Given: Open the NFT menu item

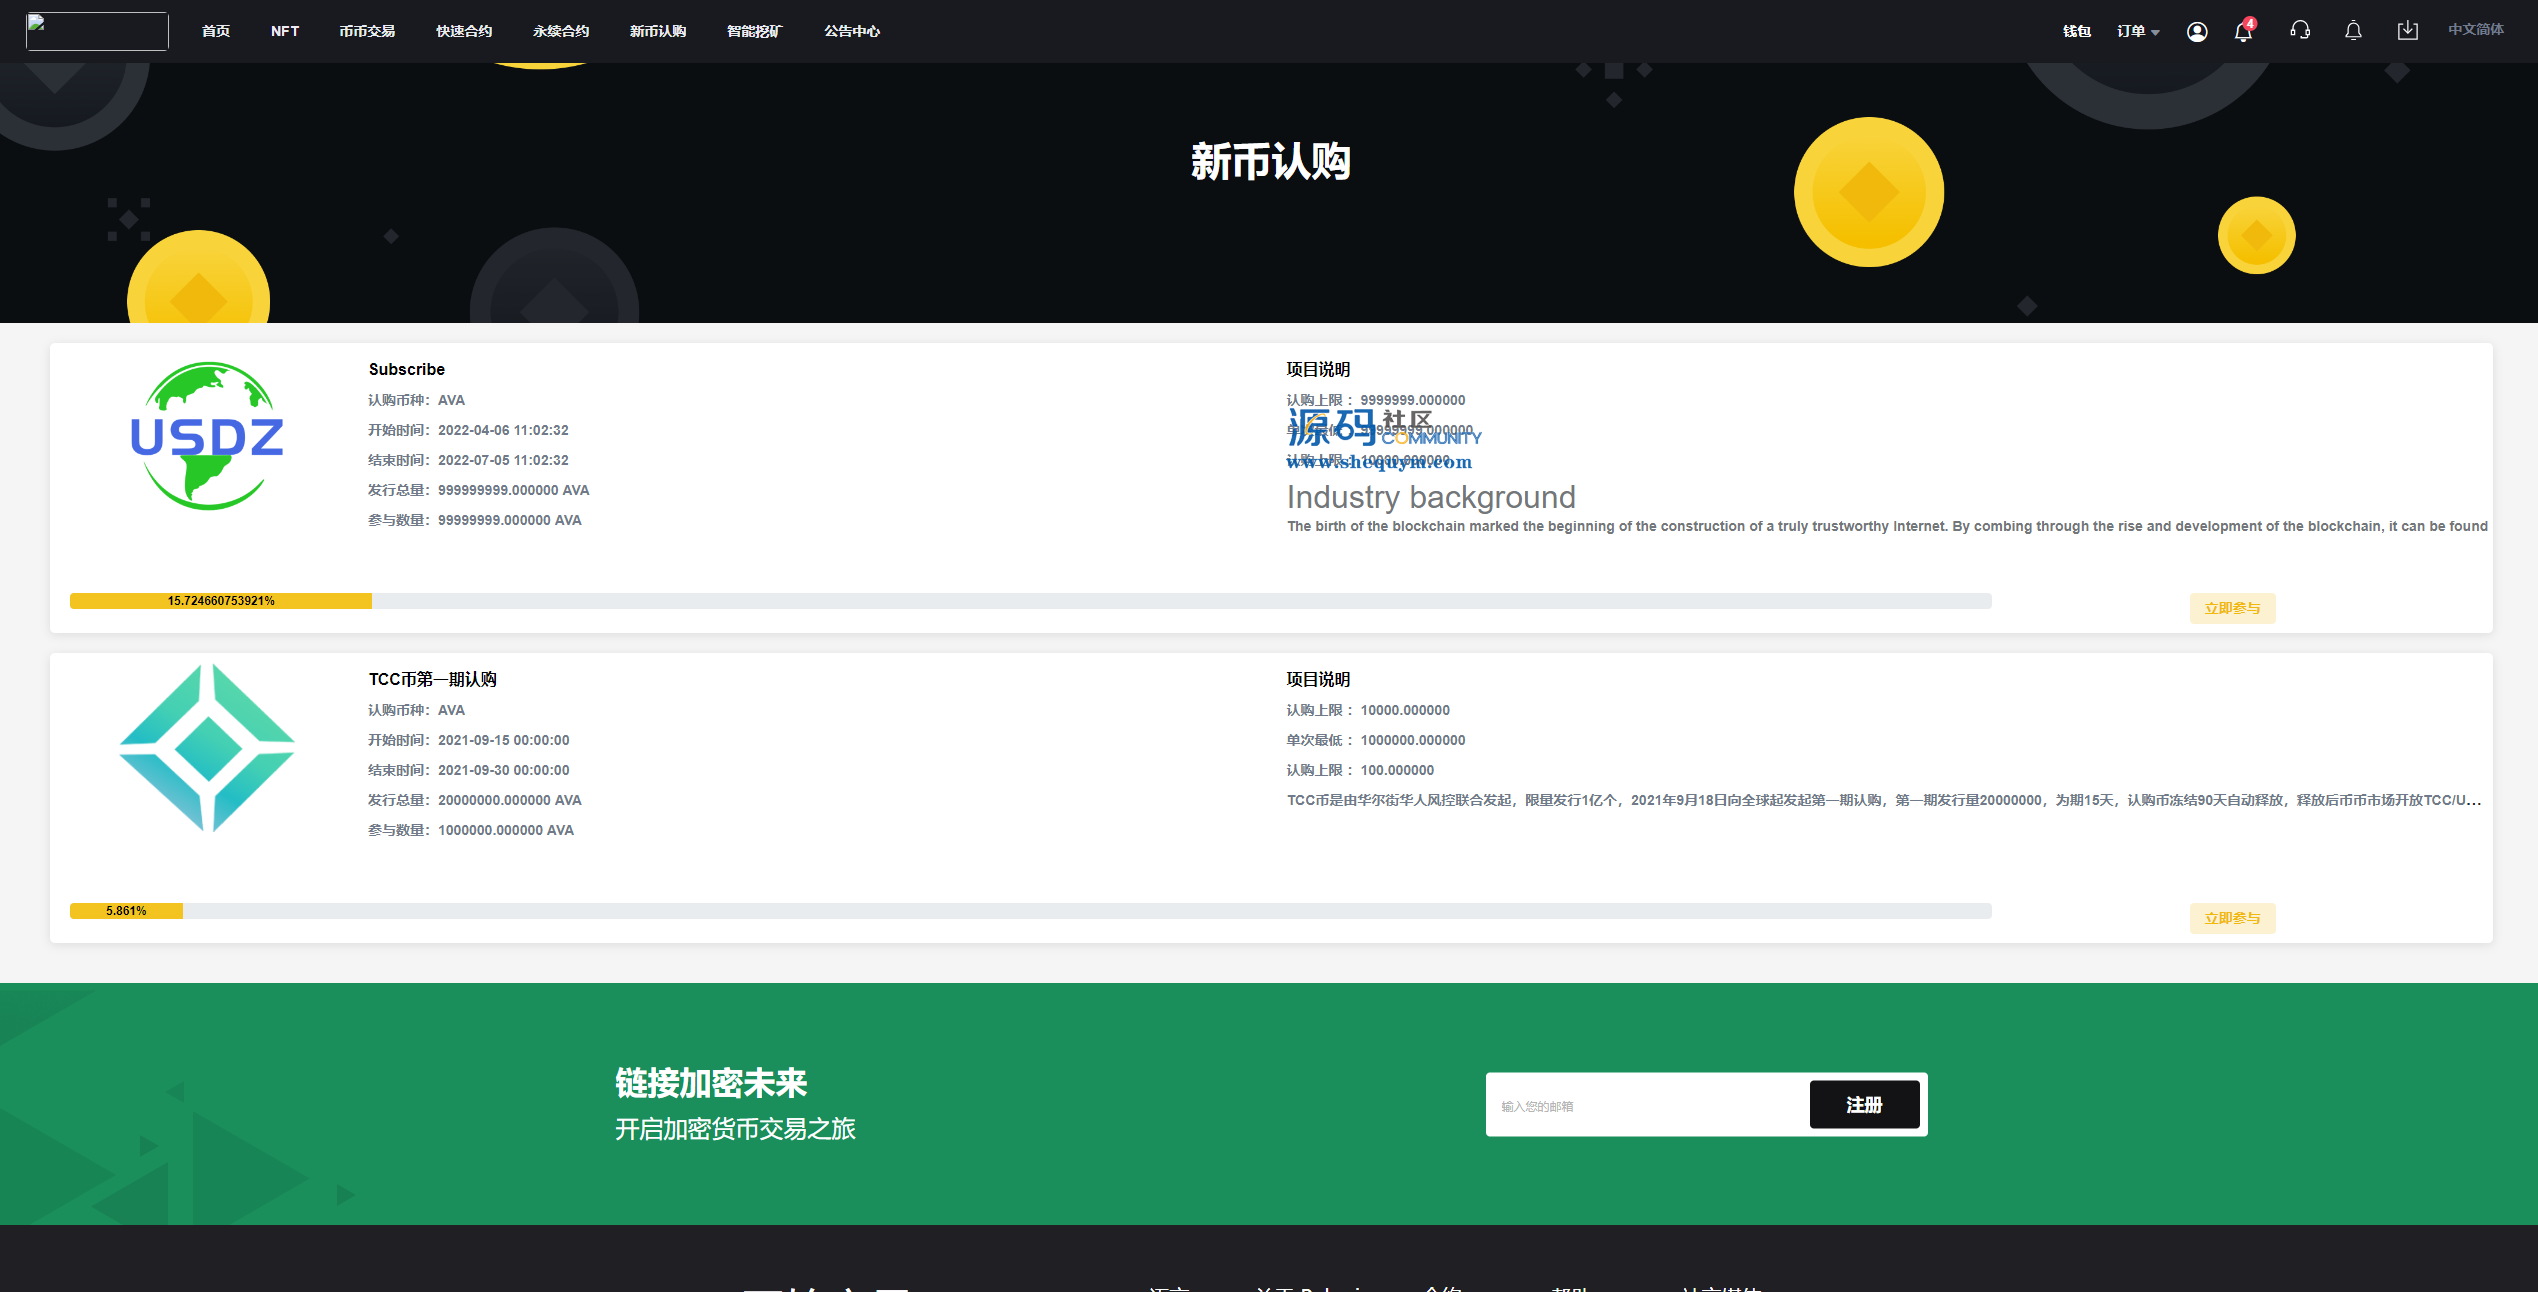Looking at the screenshot, I should 285,31.
